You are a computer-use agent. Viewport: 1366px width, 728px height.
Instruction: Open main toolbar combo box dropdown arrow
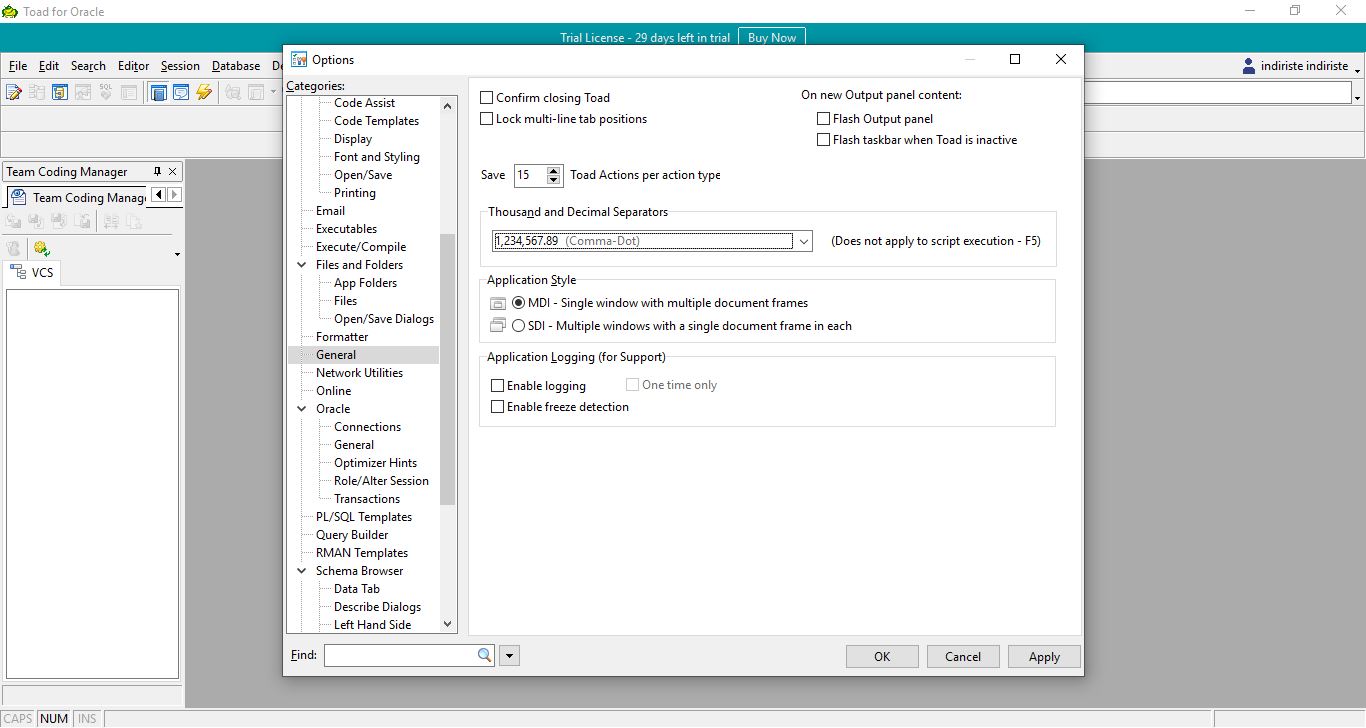click(x=1357, y=97)
